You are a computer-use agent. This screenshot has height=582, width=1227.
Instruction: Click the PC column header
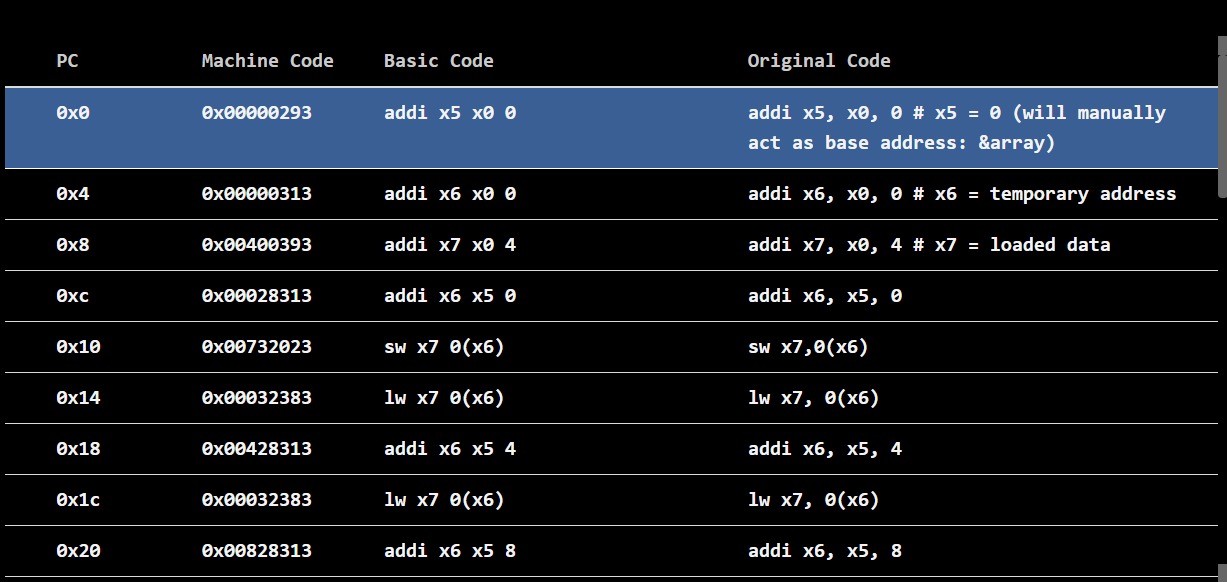(x=67, y=61)
